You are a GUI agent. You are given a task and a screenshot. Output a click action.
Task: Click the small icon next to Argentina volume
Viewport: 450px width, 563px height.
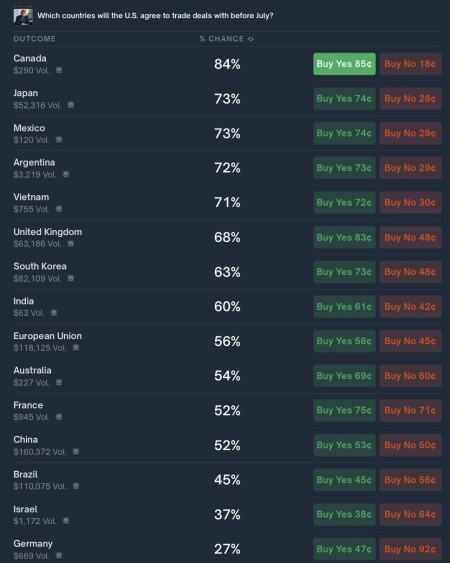pos(66,174)
